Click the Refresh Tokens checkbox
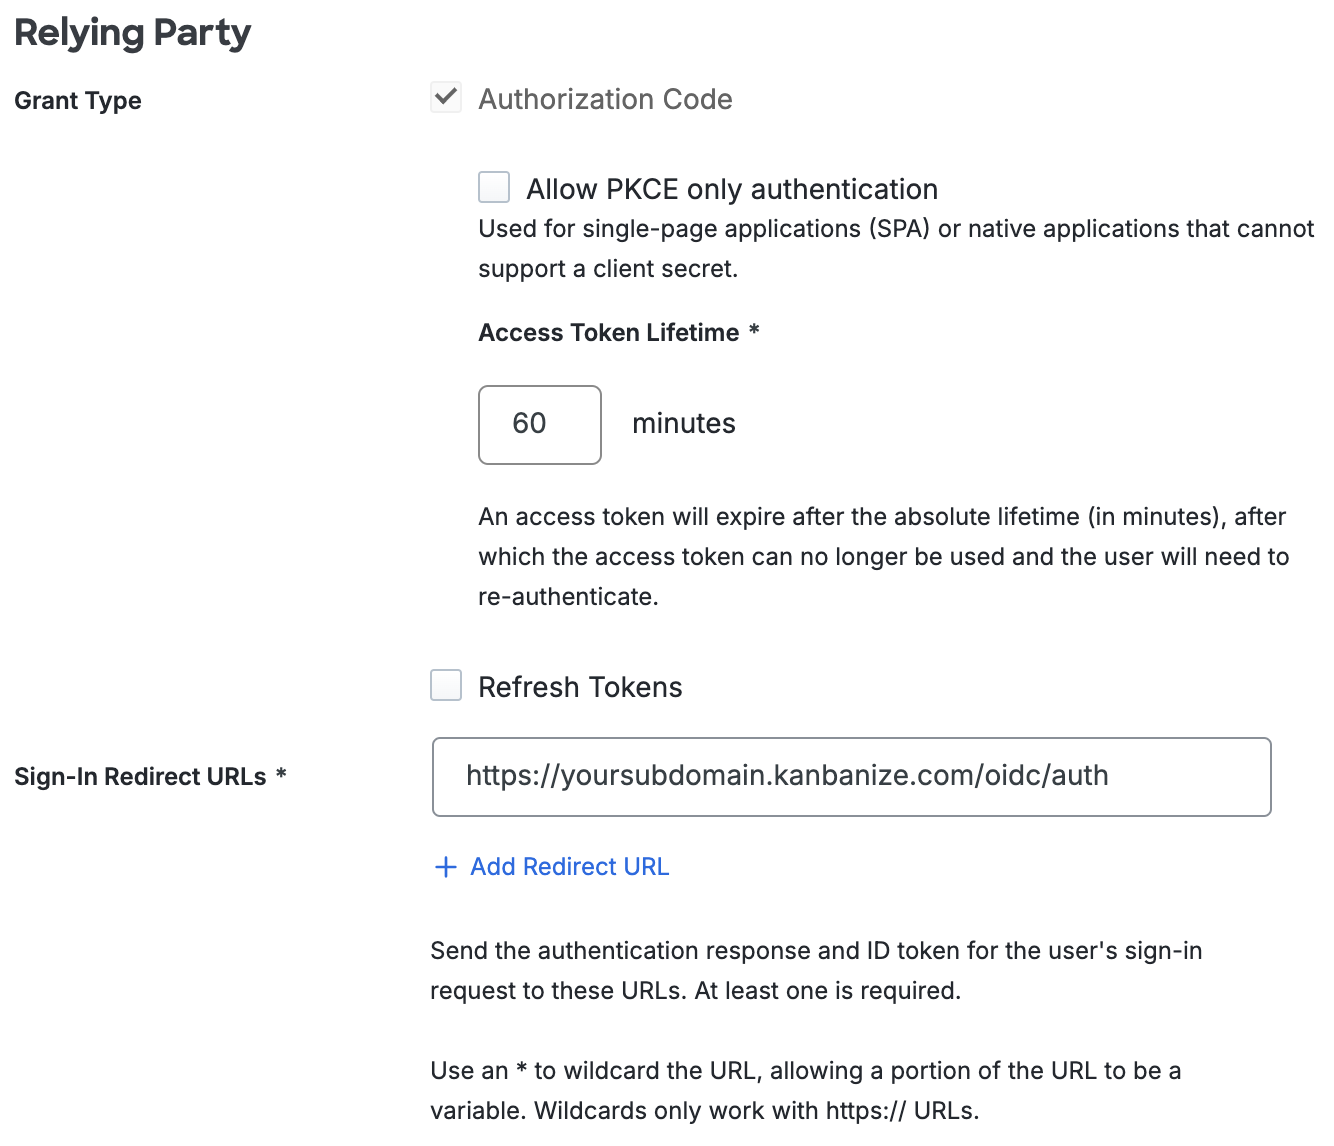 446,685
